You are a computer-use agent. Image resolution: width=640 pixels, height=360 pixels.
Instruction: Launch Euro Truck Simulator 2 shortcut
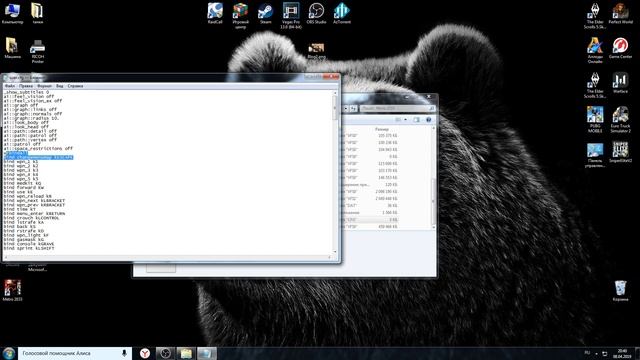[620, 120]
